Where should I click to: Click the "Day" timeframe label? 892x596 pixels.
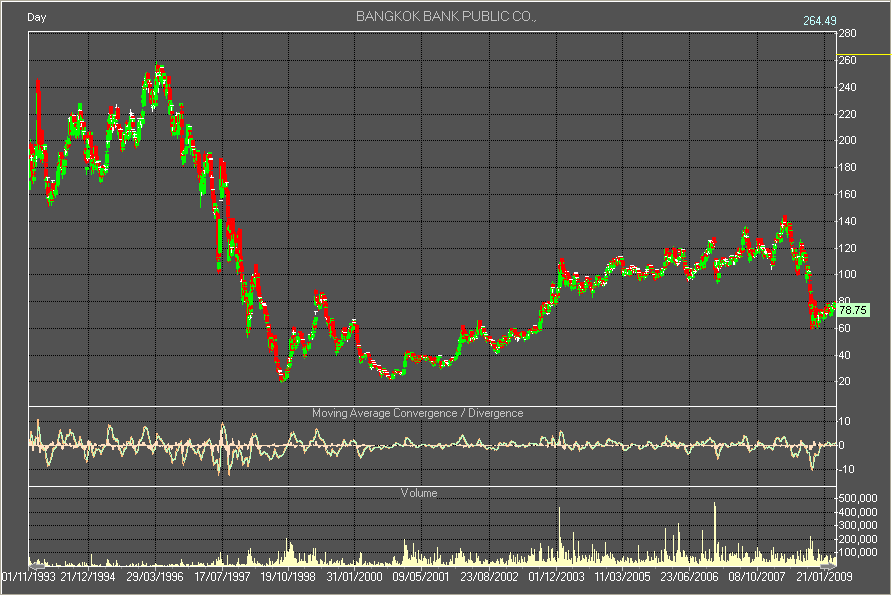pyautogui.click(x=36, y=17)
